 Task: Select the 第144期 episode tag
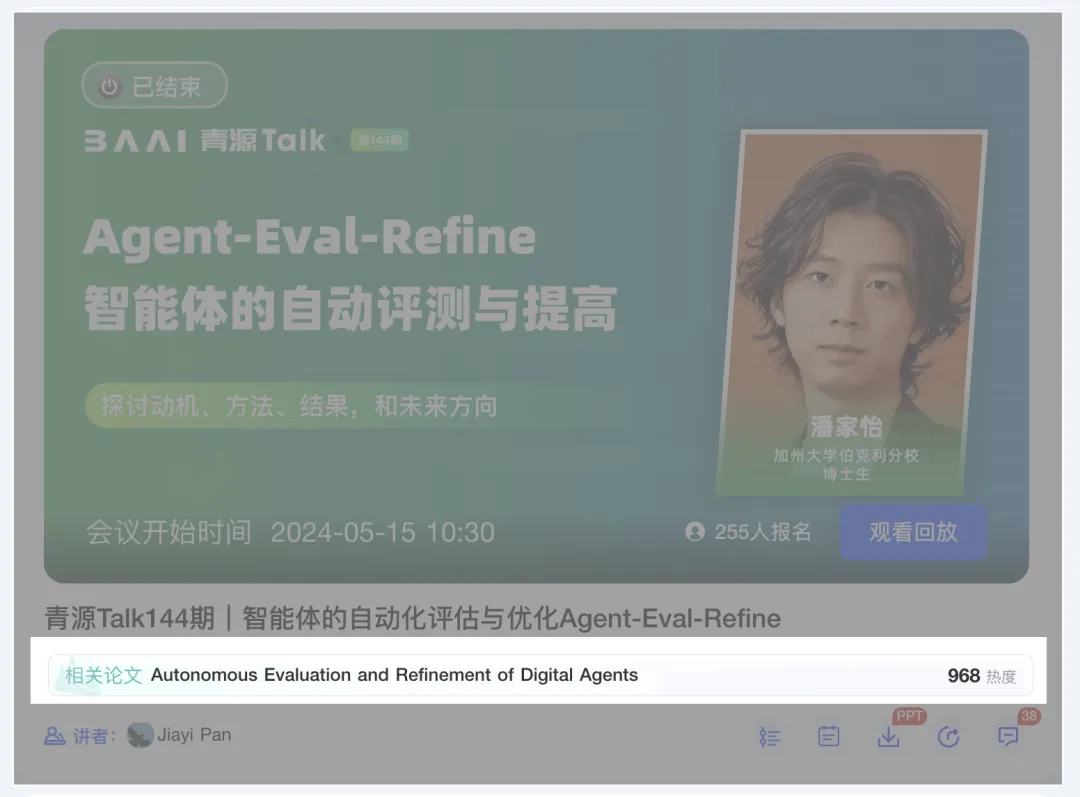click(379, 141)
